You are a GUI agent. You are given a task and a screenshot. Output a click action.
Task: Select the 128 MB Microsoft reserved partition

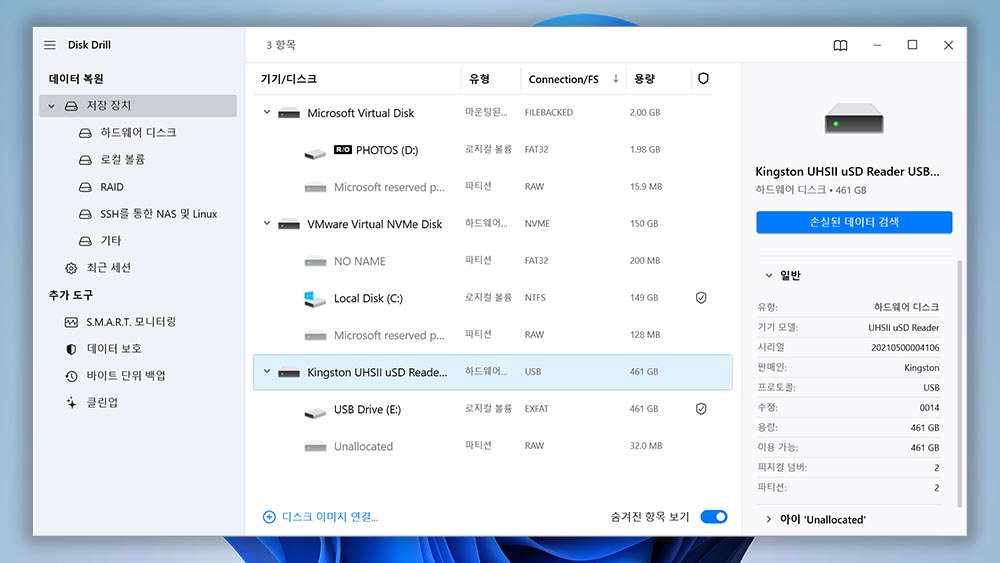pyautogui.click(x=492, y=335)
